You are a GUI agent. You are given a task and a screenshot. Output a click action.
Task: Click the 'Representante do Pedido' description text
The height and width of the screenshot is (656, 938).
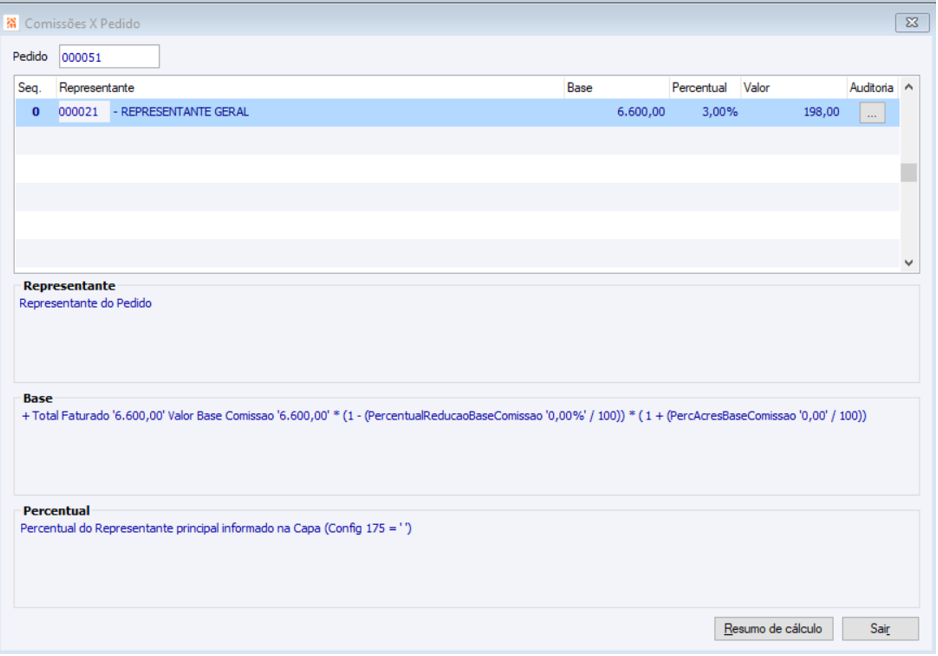pyautogui.click(x=86, y=303)
